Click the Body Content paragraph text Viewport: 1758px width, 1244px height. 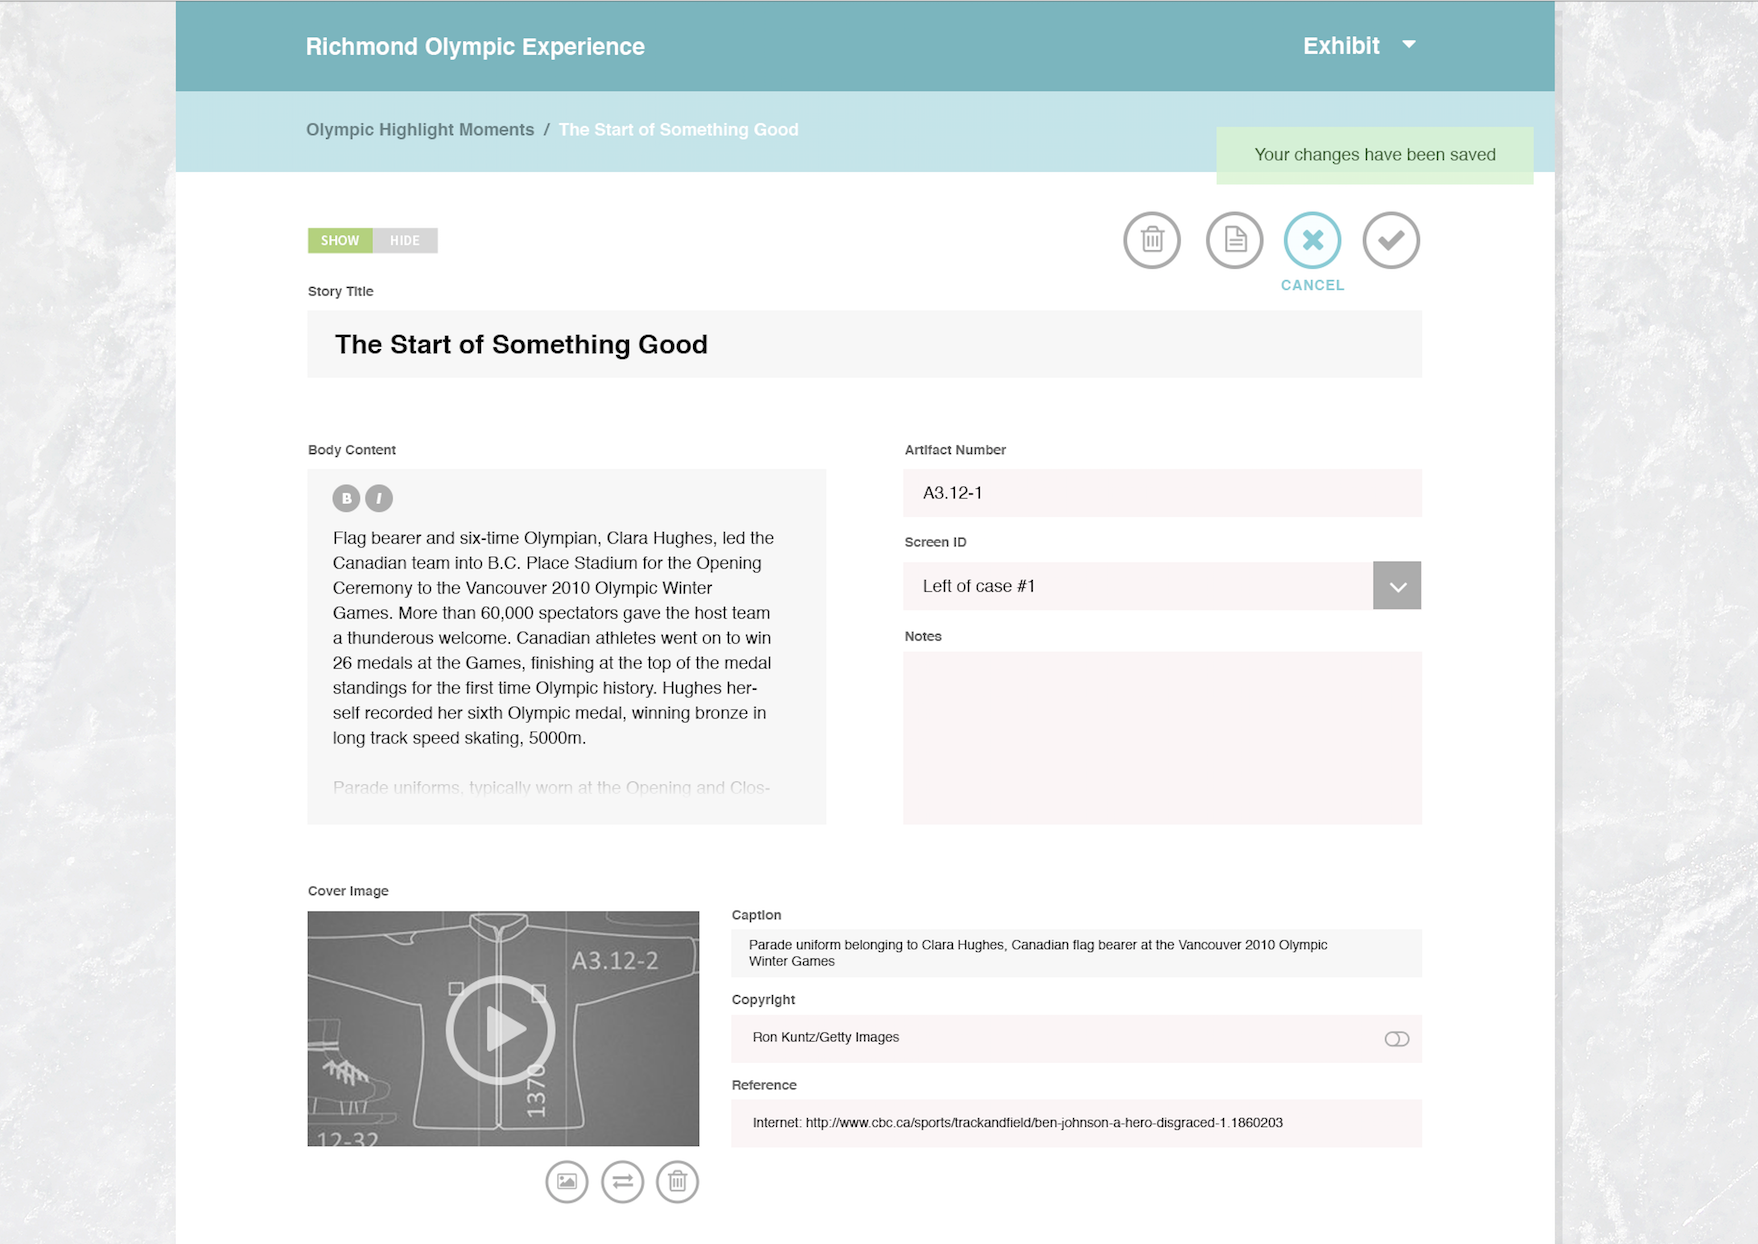554,638
